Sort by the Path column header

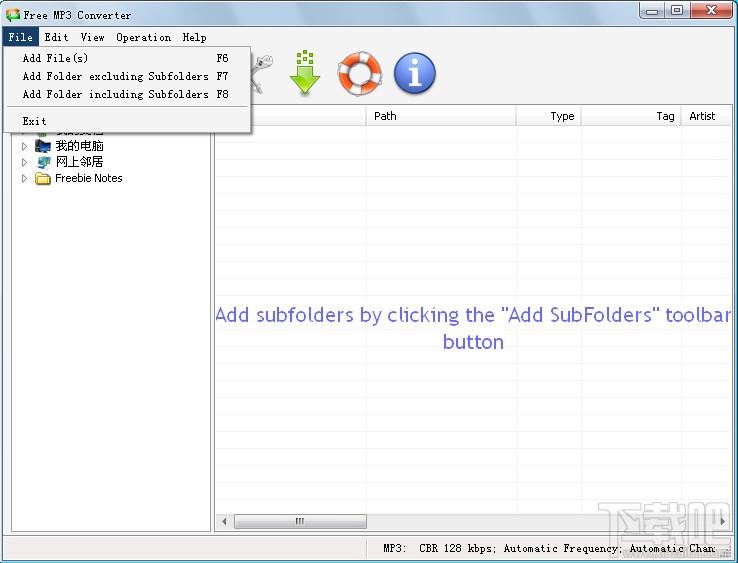[x=441, y=116]
